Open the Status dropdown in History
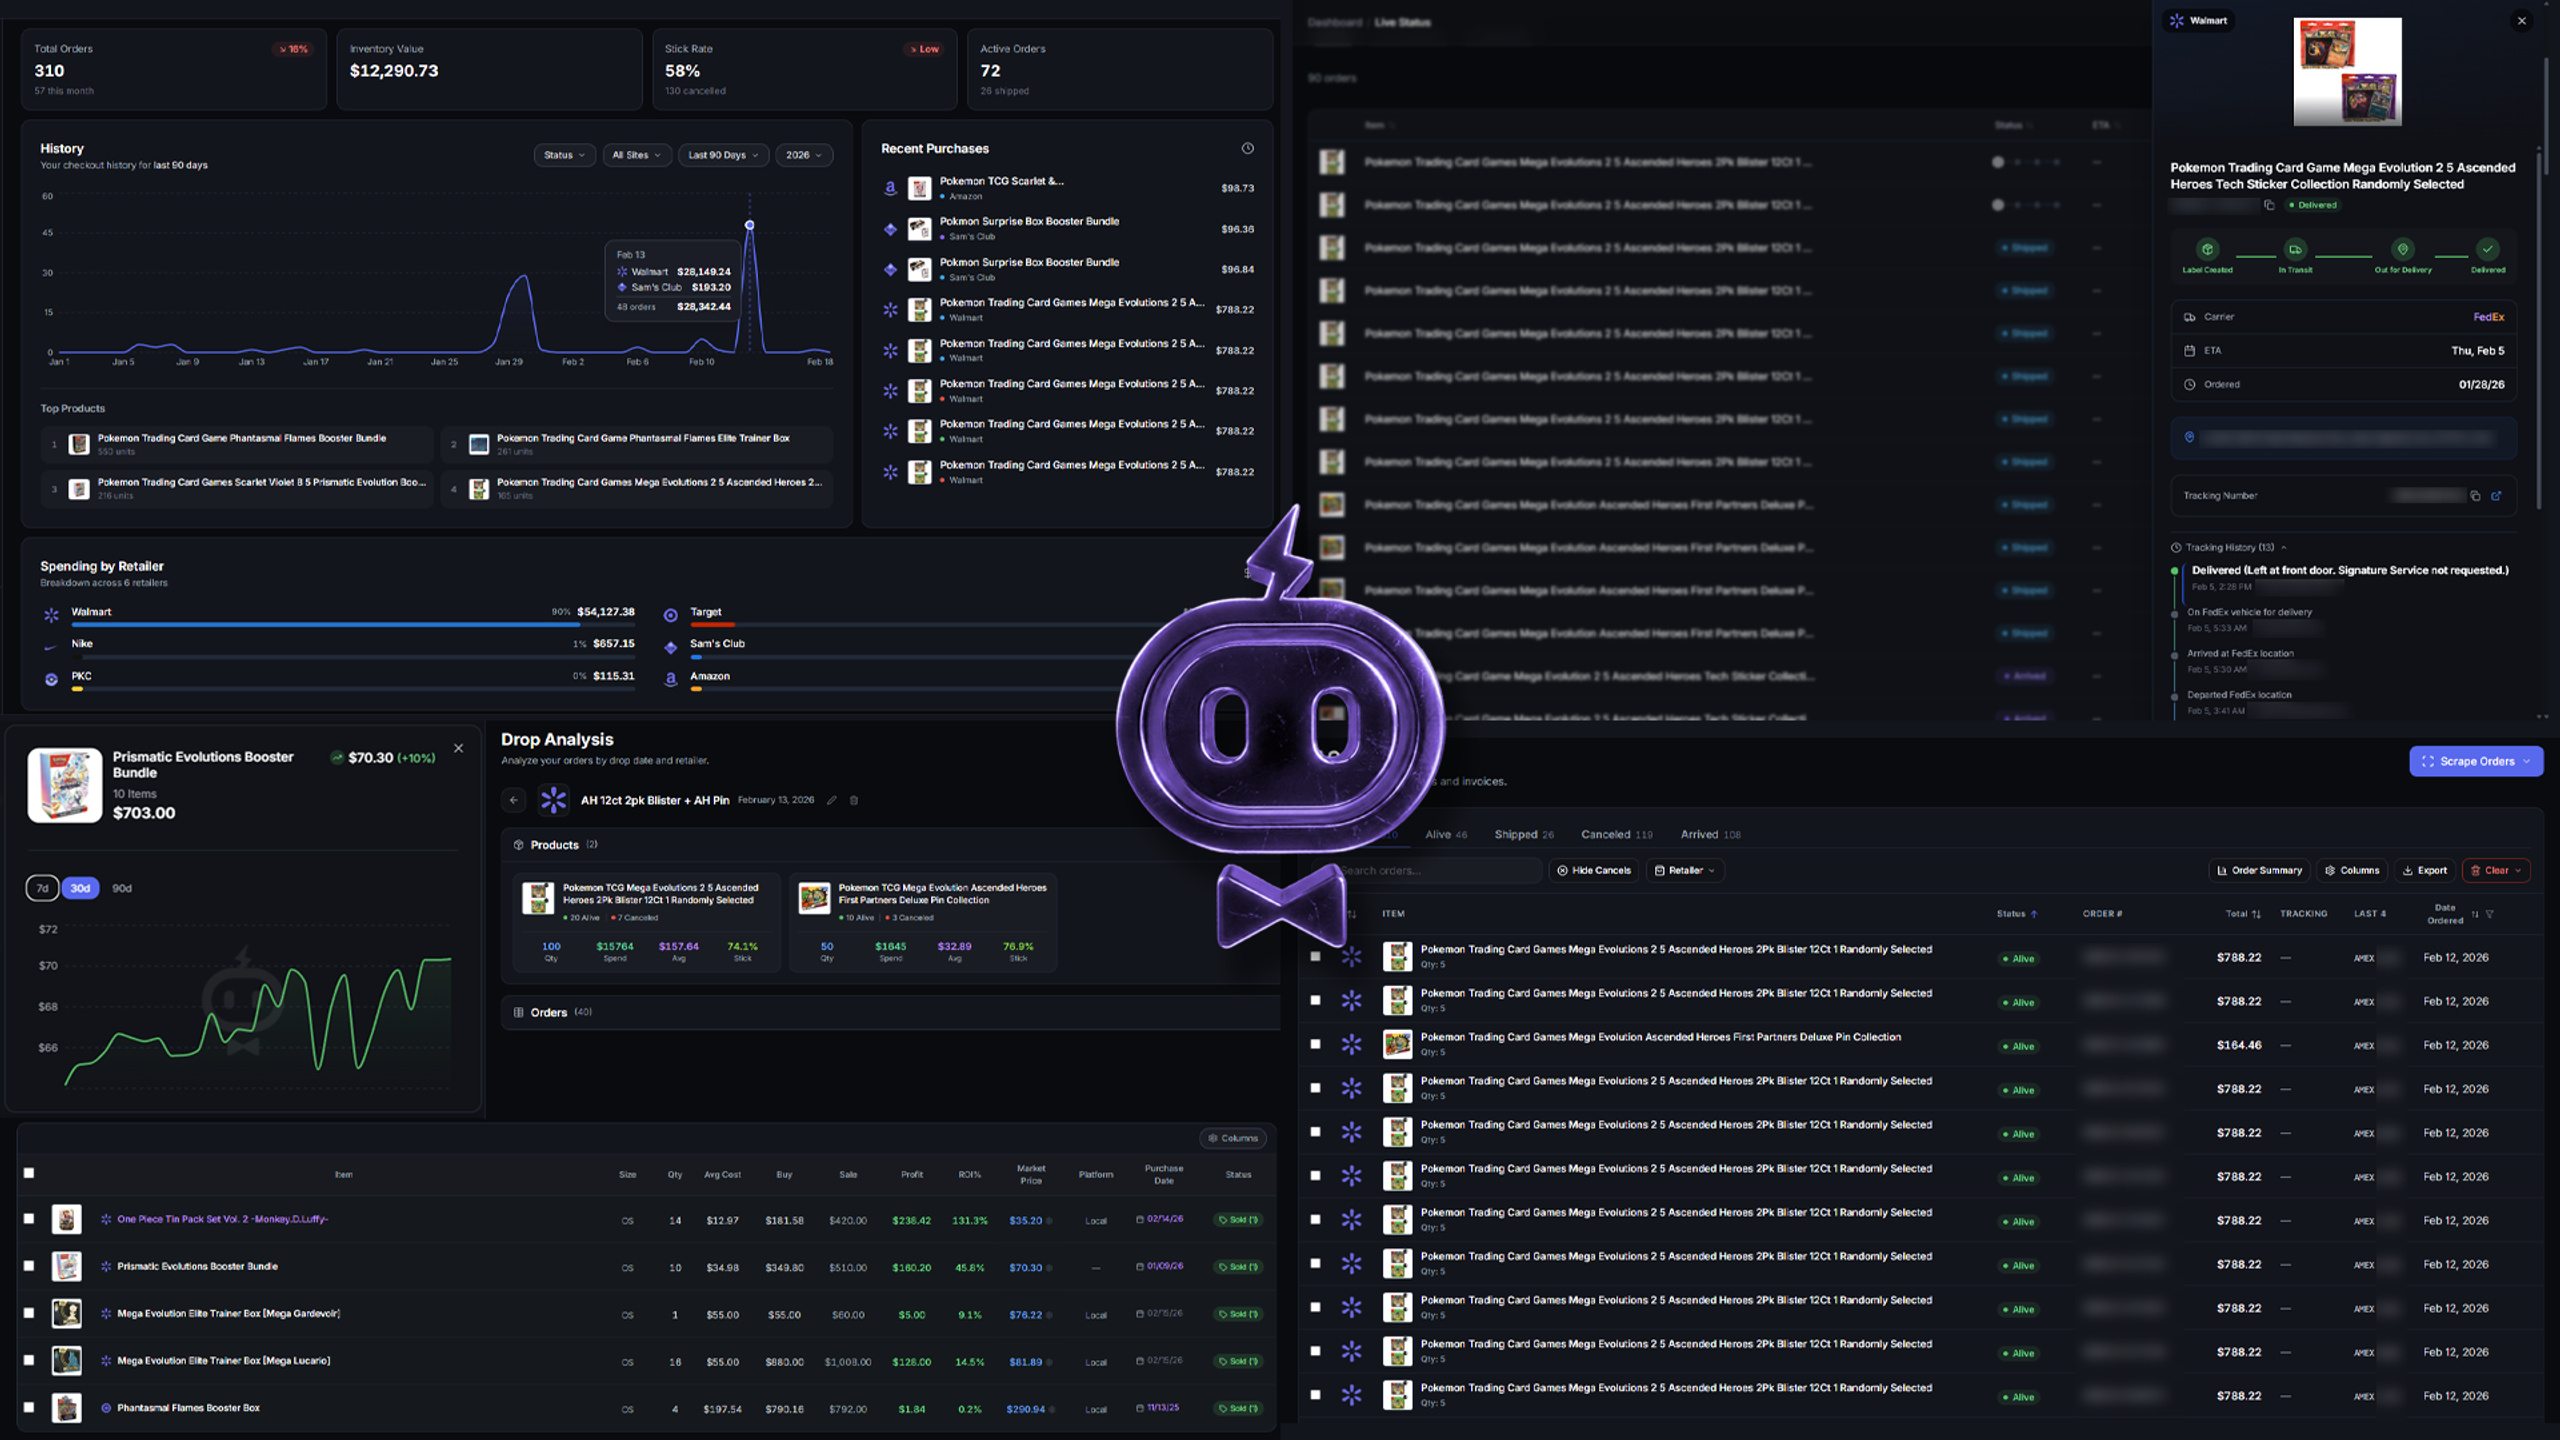Screen dimensions: 2560x1440 [565, 155]
